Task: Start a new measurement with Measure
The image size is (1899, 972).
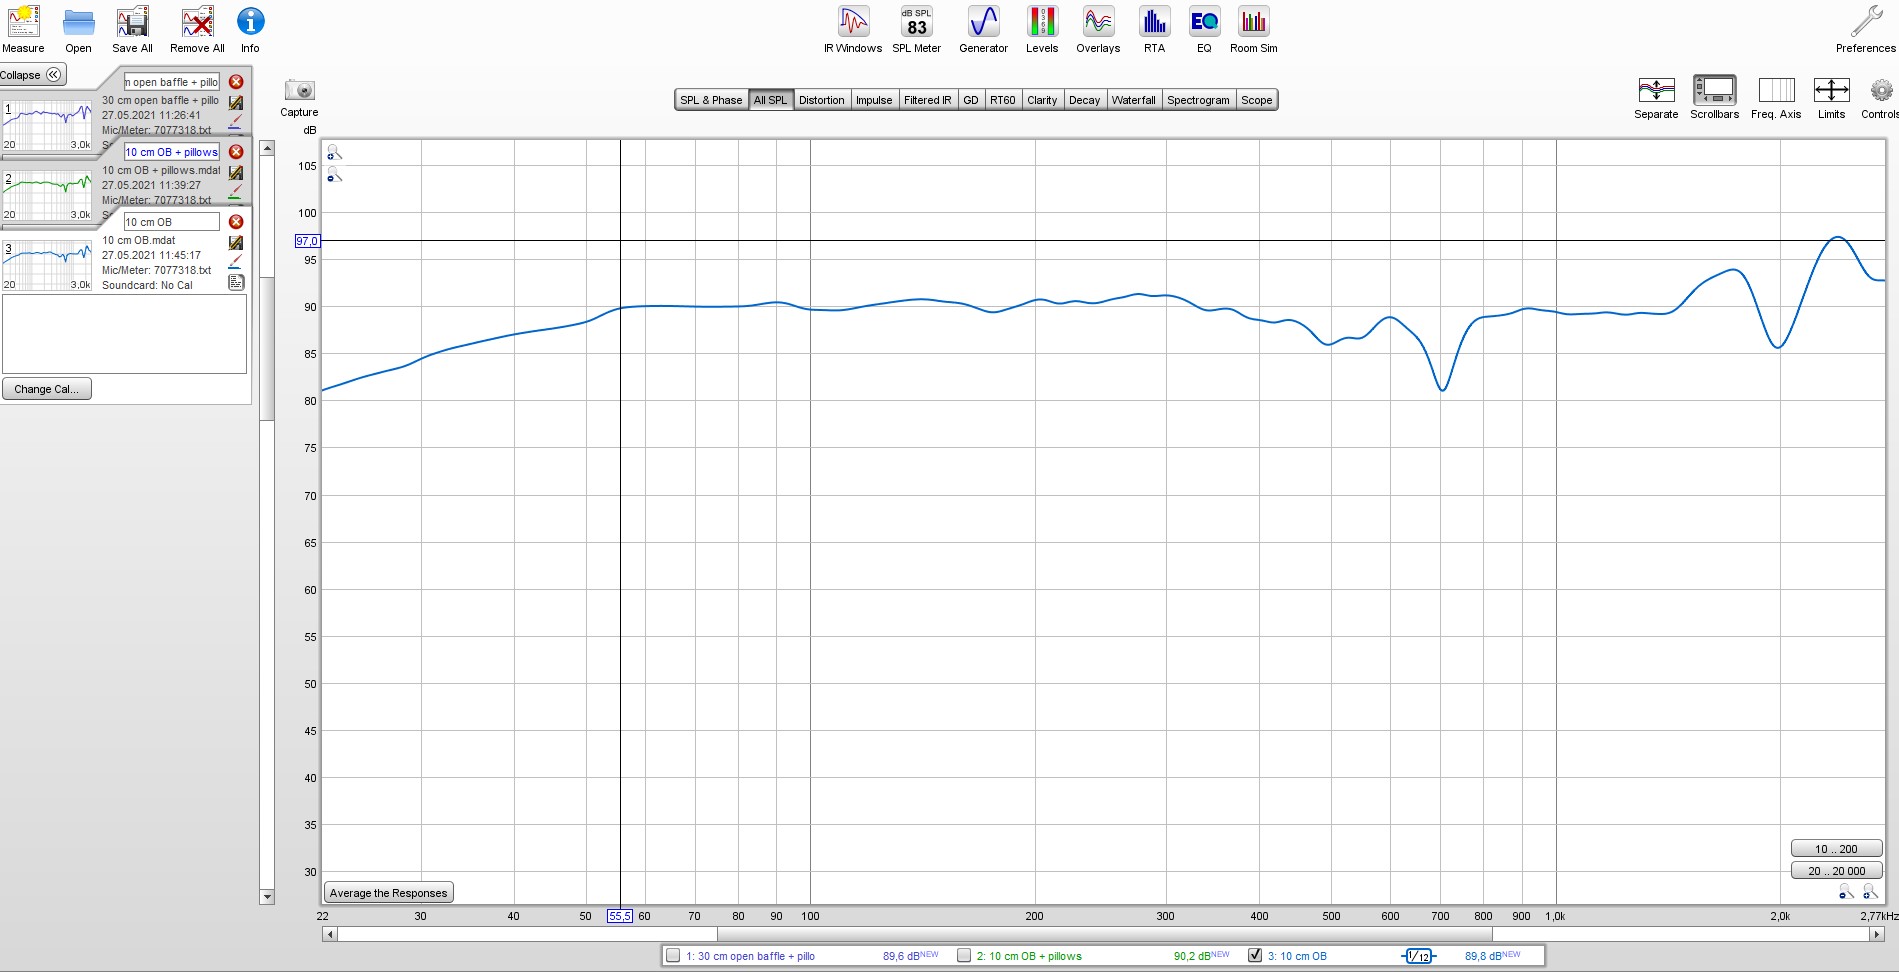Action: click(x=23, y=29)
